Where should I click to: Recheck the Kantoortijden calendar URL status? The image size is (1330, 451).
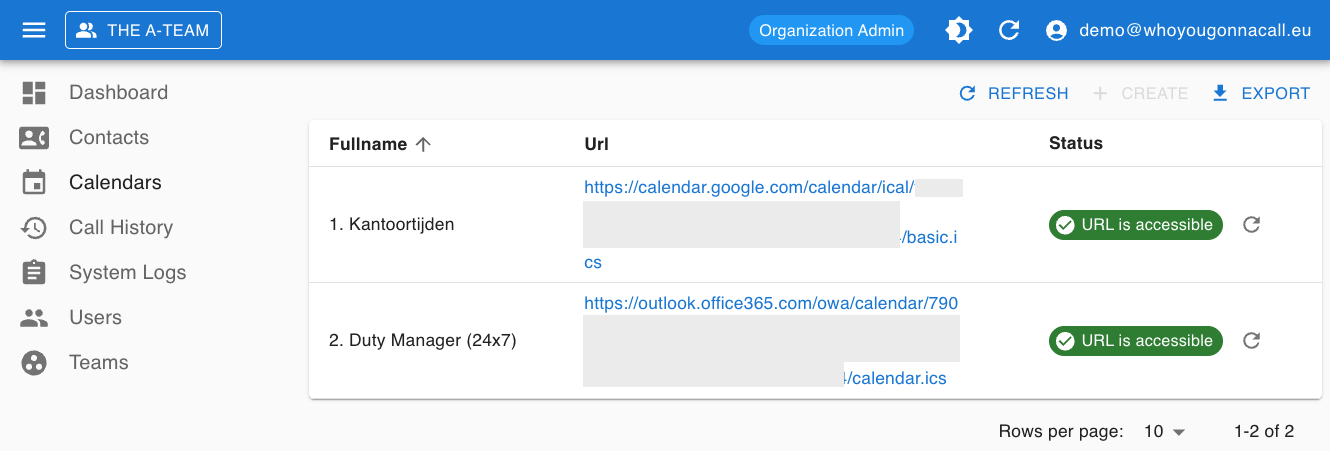[1251, 225]
